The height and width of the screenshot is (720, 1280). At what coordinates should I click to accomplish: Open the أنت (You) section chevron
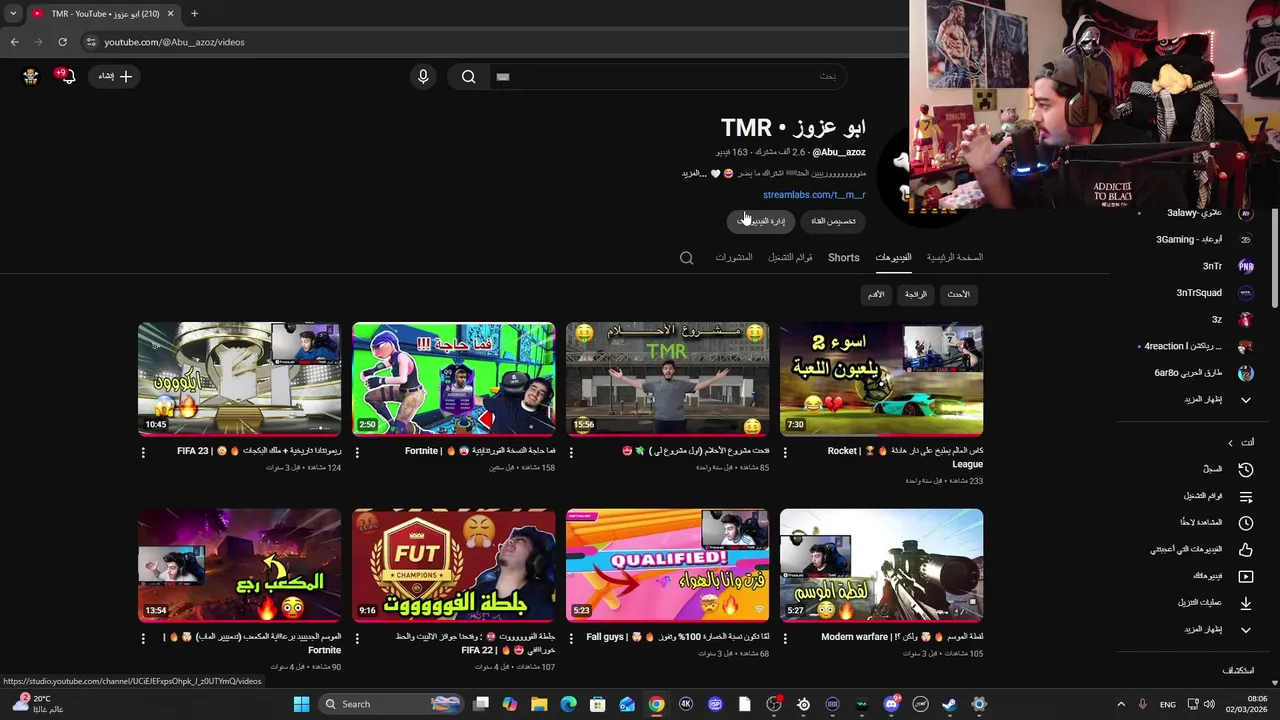point(1231,443)
